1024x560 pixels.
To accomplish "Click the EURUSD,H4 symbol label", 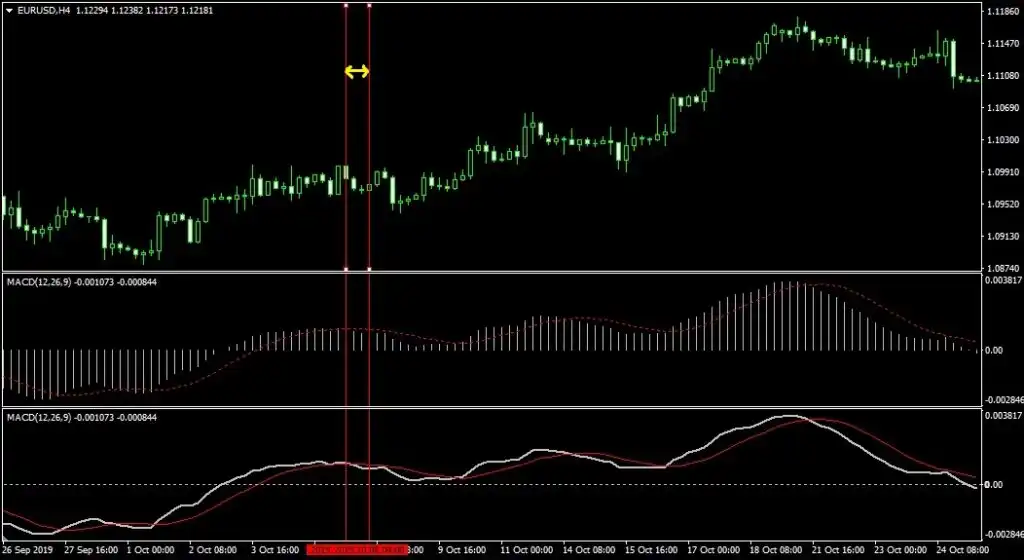I will 44,10.
